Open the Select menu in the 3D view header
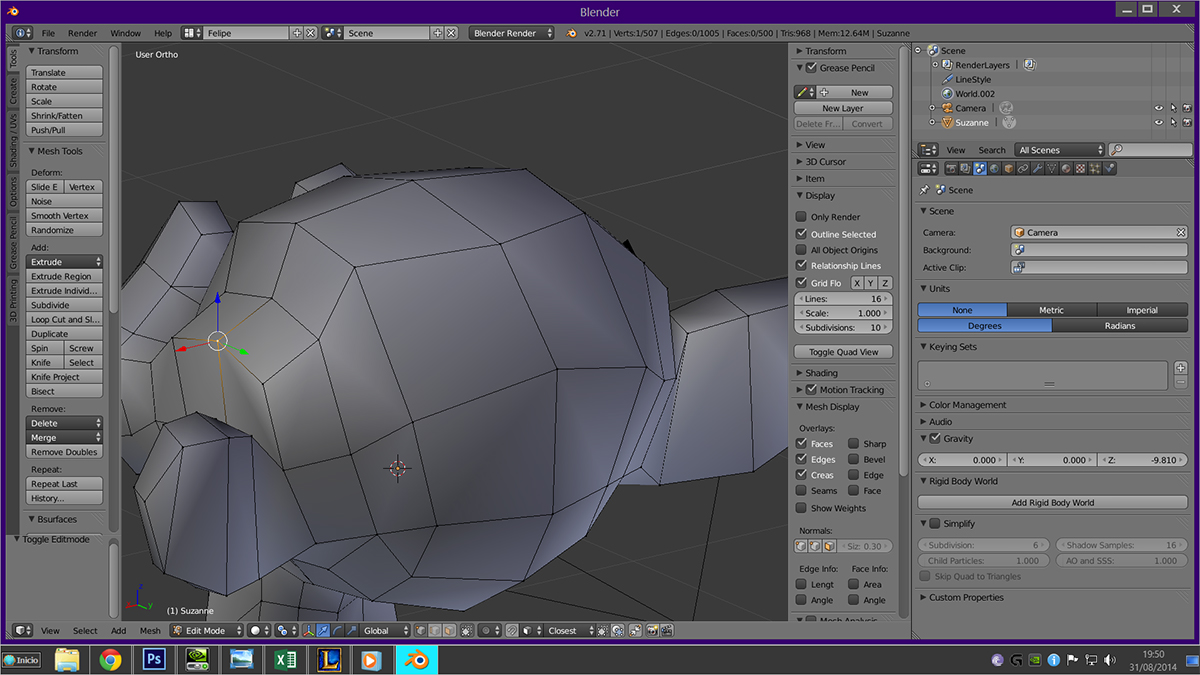 [85, 631]
